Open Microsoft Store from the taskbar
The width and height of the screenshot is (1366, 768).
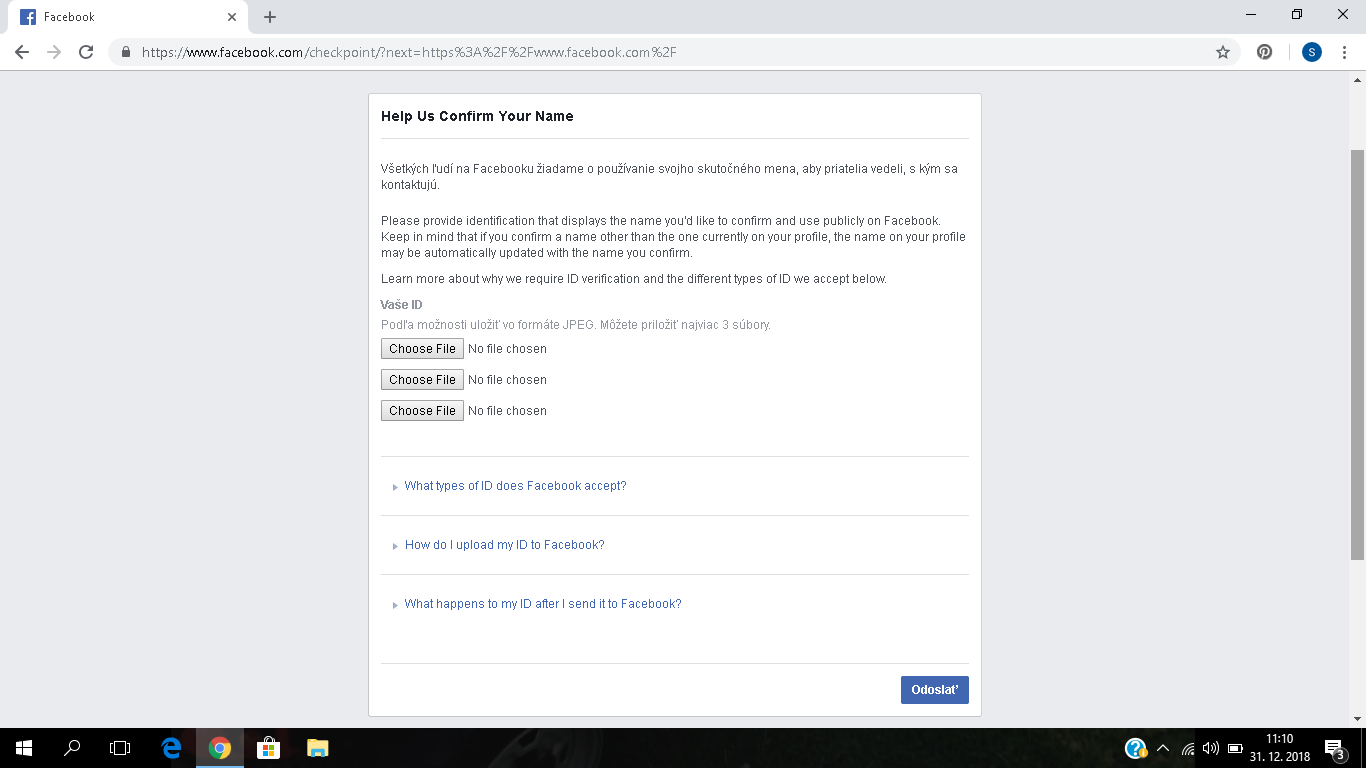coord(268,748)
